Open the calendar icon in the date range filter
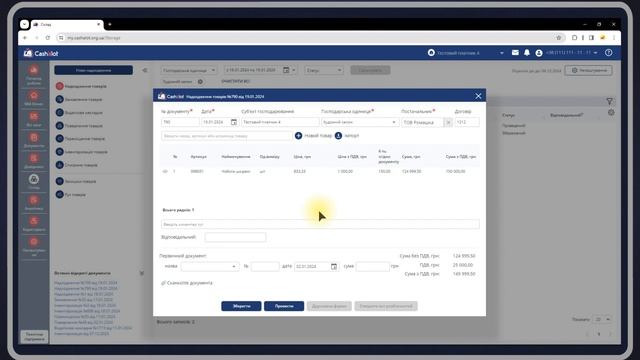Image resolution: width=640 pixels, height=360 pixels. 286,70
